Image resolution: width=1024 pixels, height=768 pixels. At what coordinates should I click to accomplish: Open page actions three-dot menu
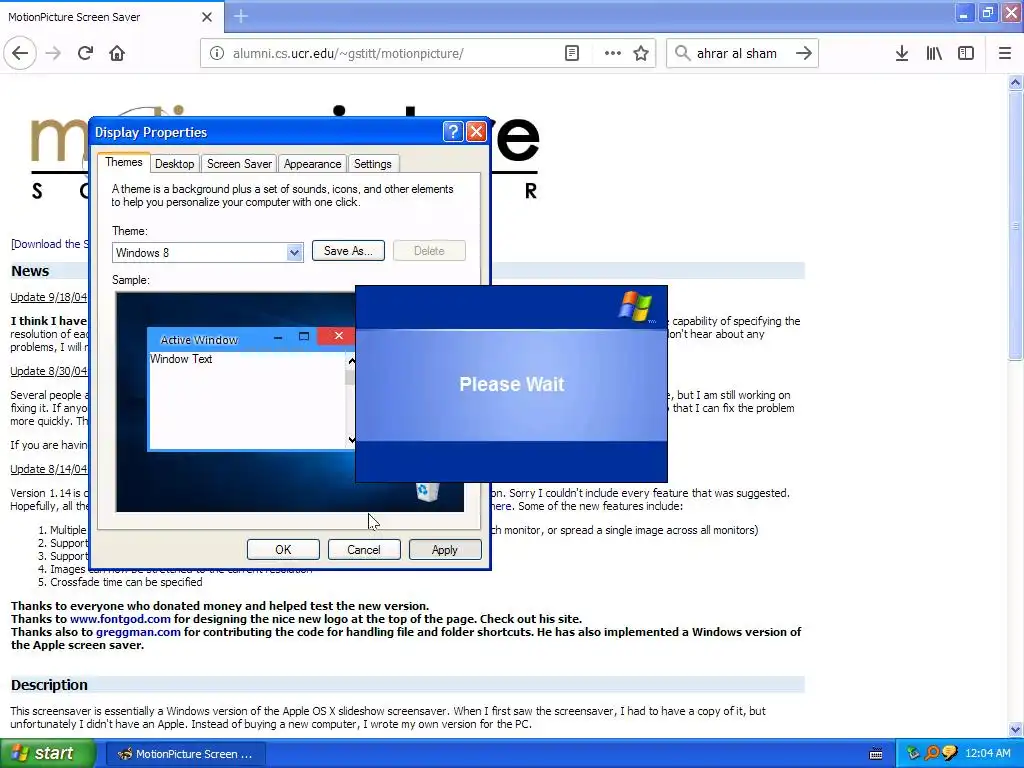pyautogui.click(x=613, y=54)
